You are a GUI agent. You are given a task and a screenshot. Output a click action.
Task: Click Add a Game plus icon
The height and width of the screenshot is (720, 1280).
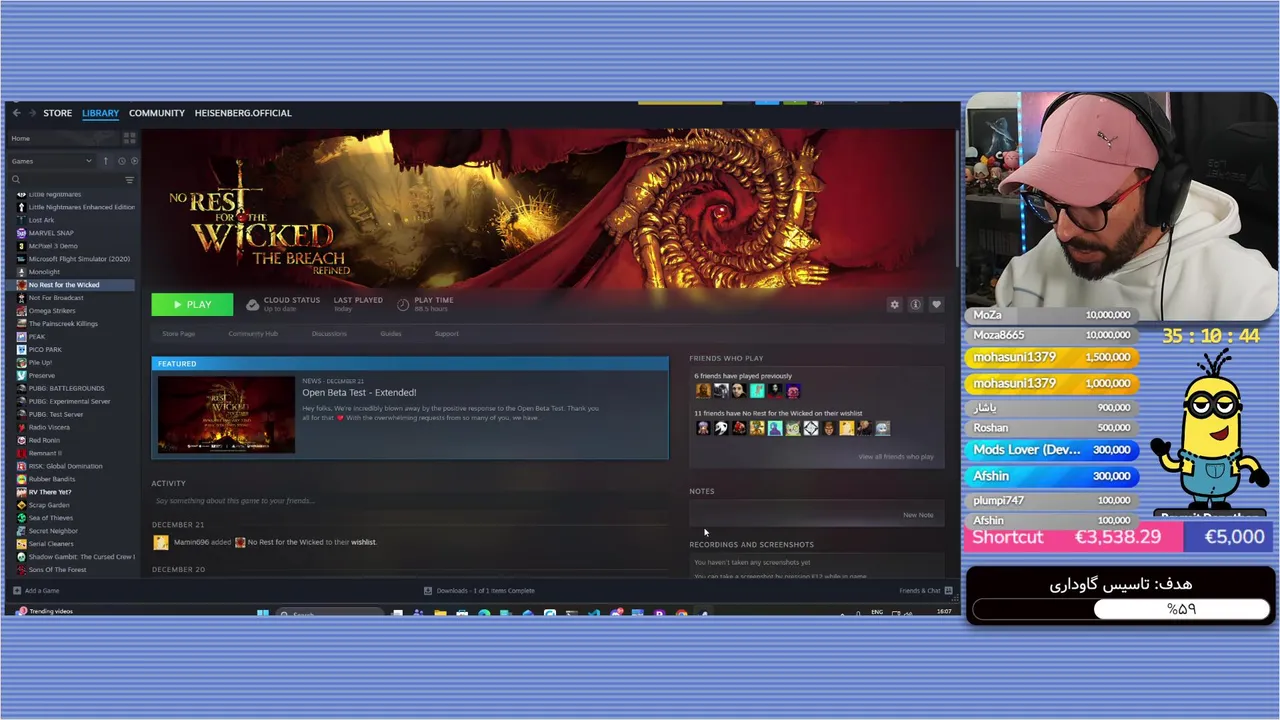[x=17, y=591]
